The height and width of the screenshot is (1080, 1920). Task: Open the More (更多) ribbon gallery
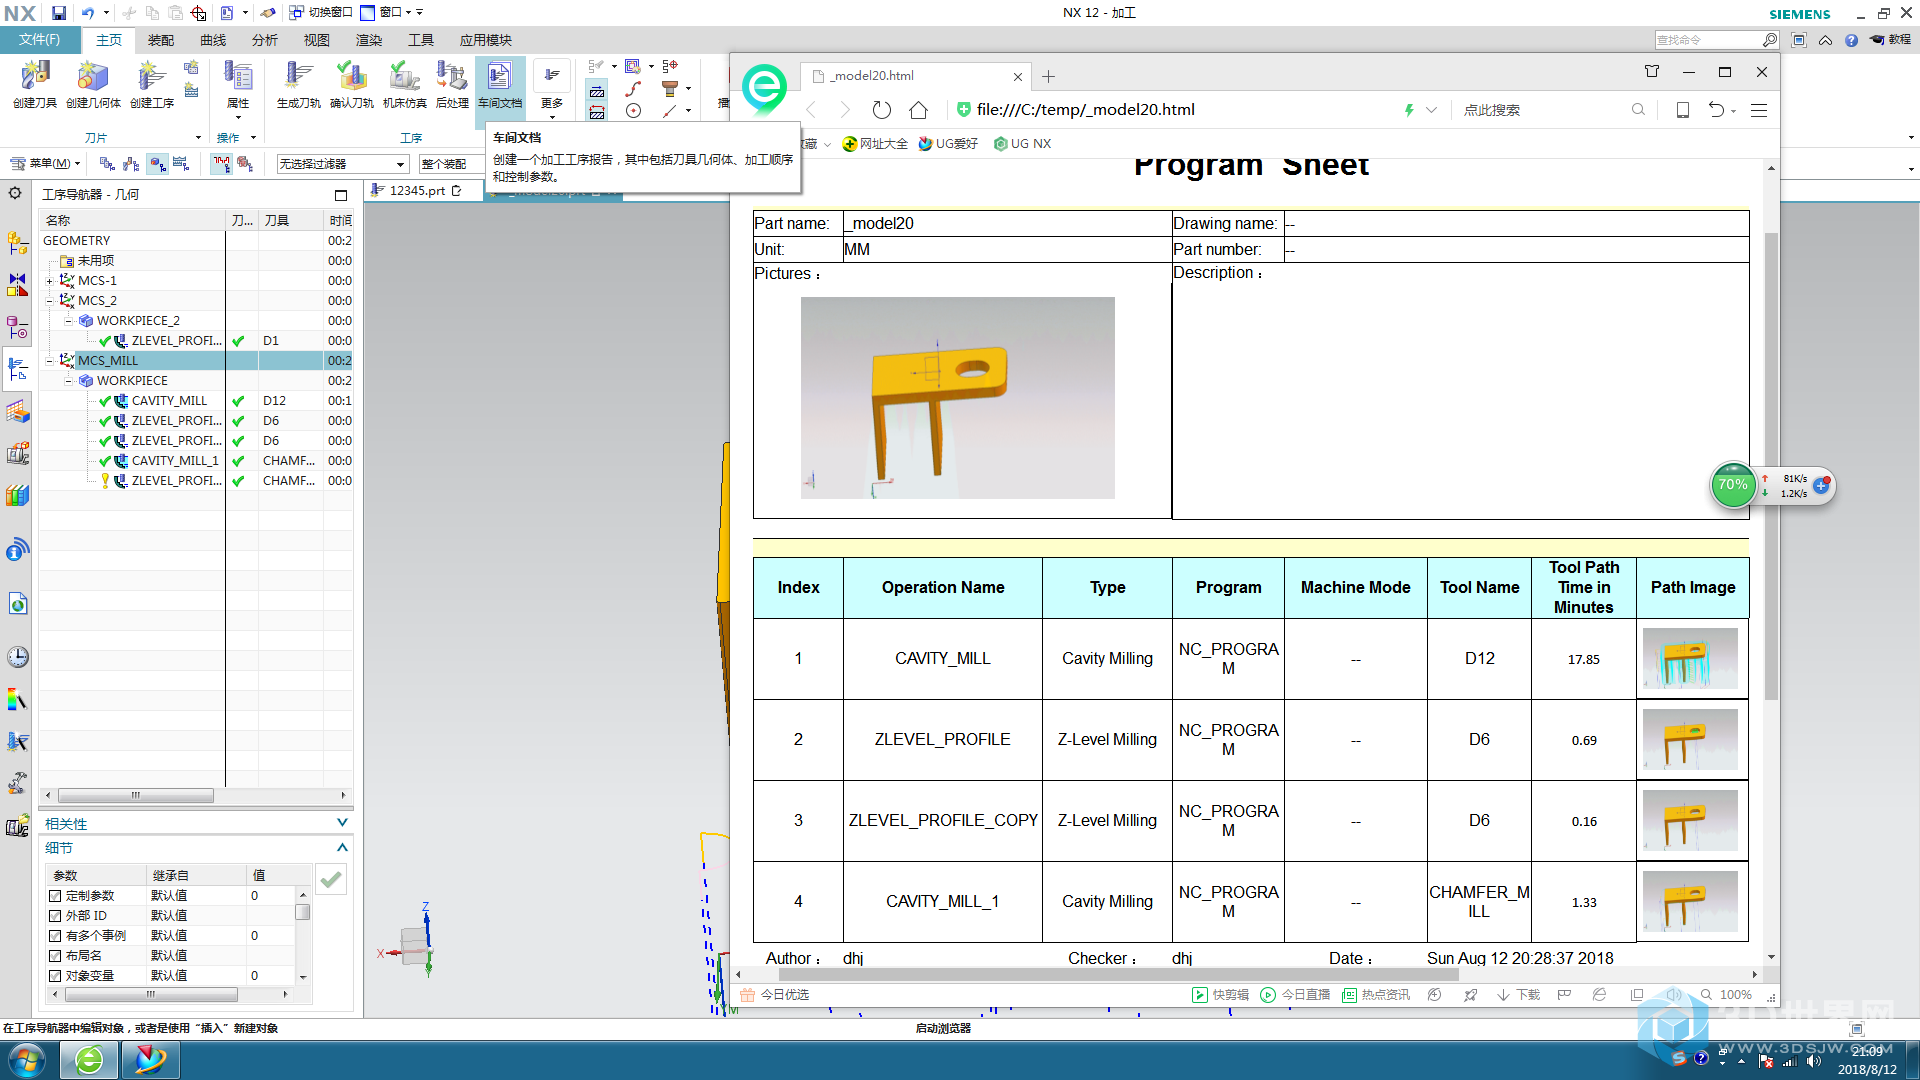pyautogui.click(x=552, y=84)
